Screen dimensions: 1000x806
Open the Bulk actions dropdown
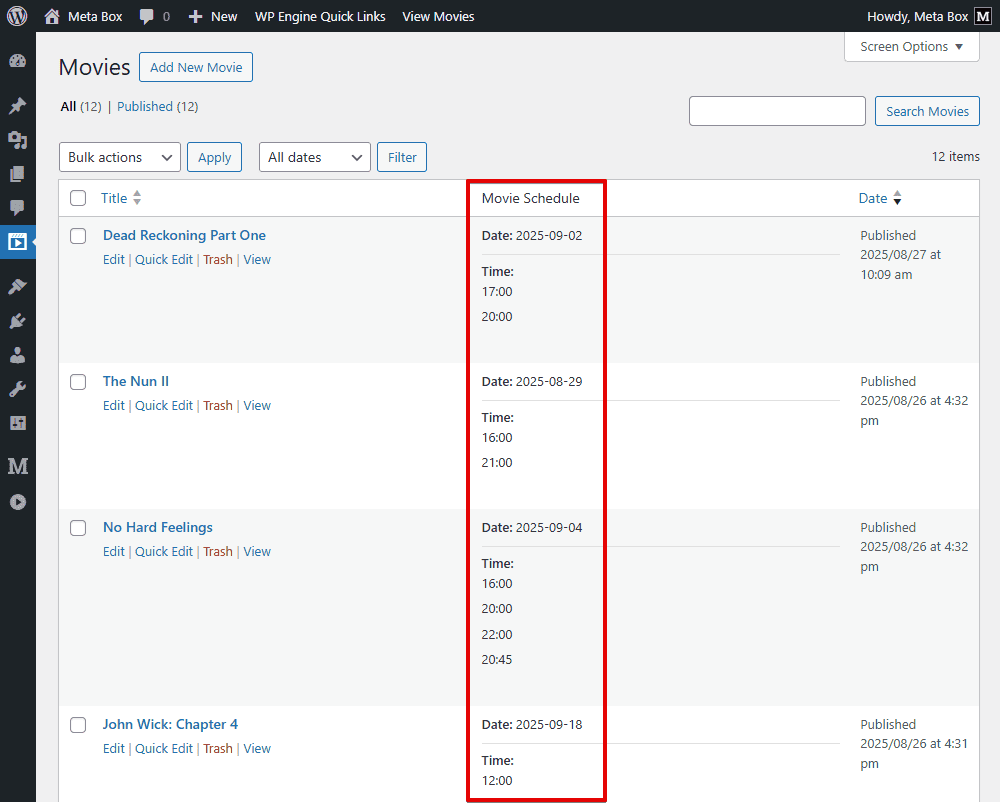pyautogui.click(x=119, y=157)
